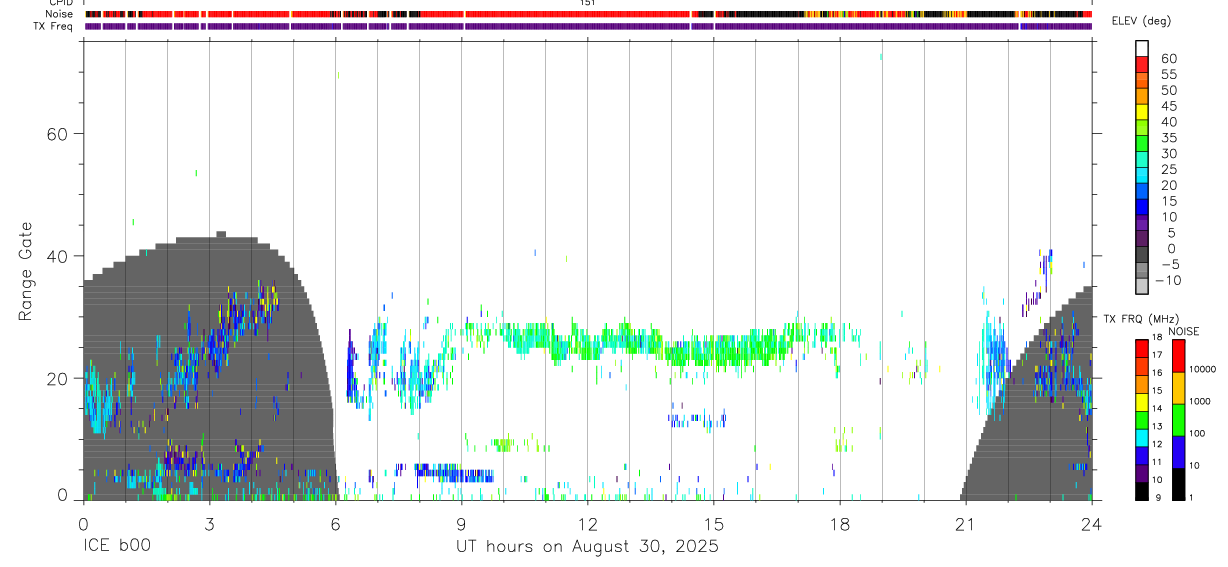
Task: Click the horizontal noise strip above the plot
Action: point(588,14)
